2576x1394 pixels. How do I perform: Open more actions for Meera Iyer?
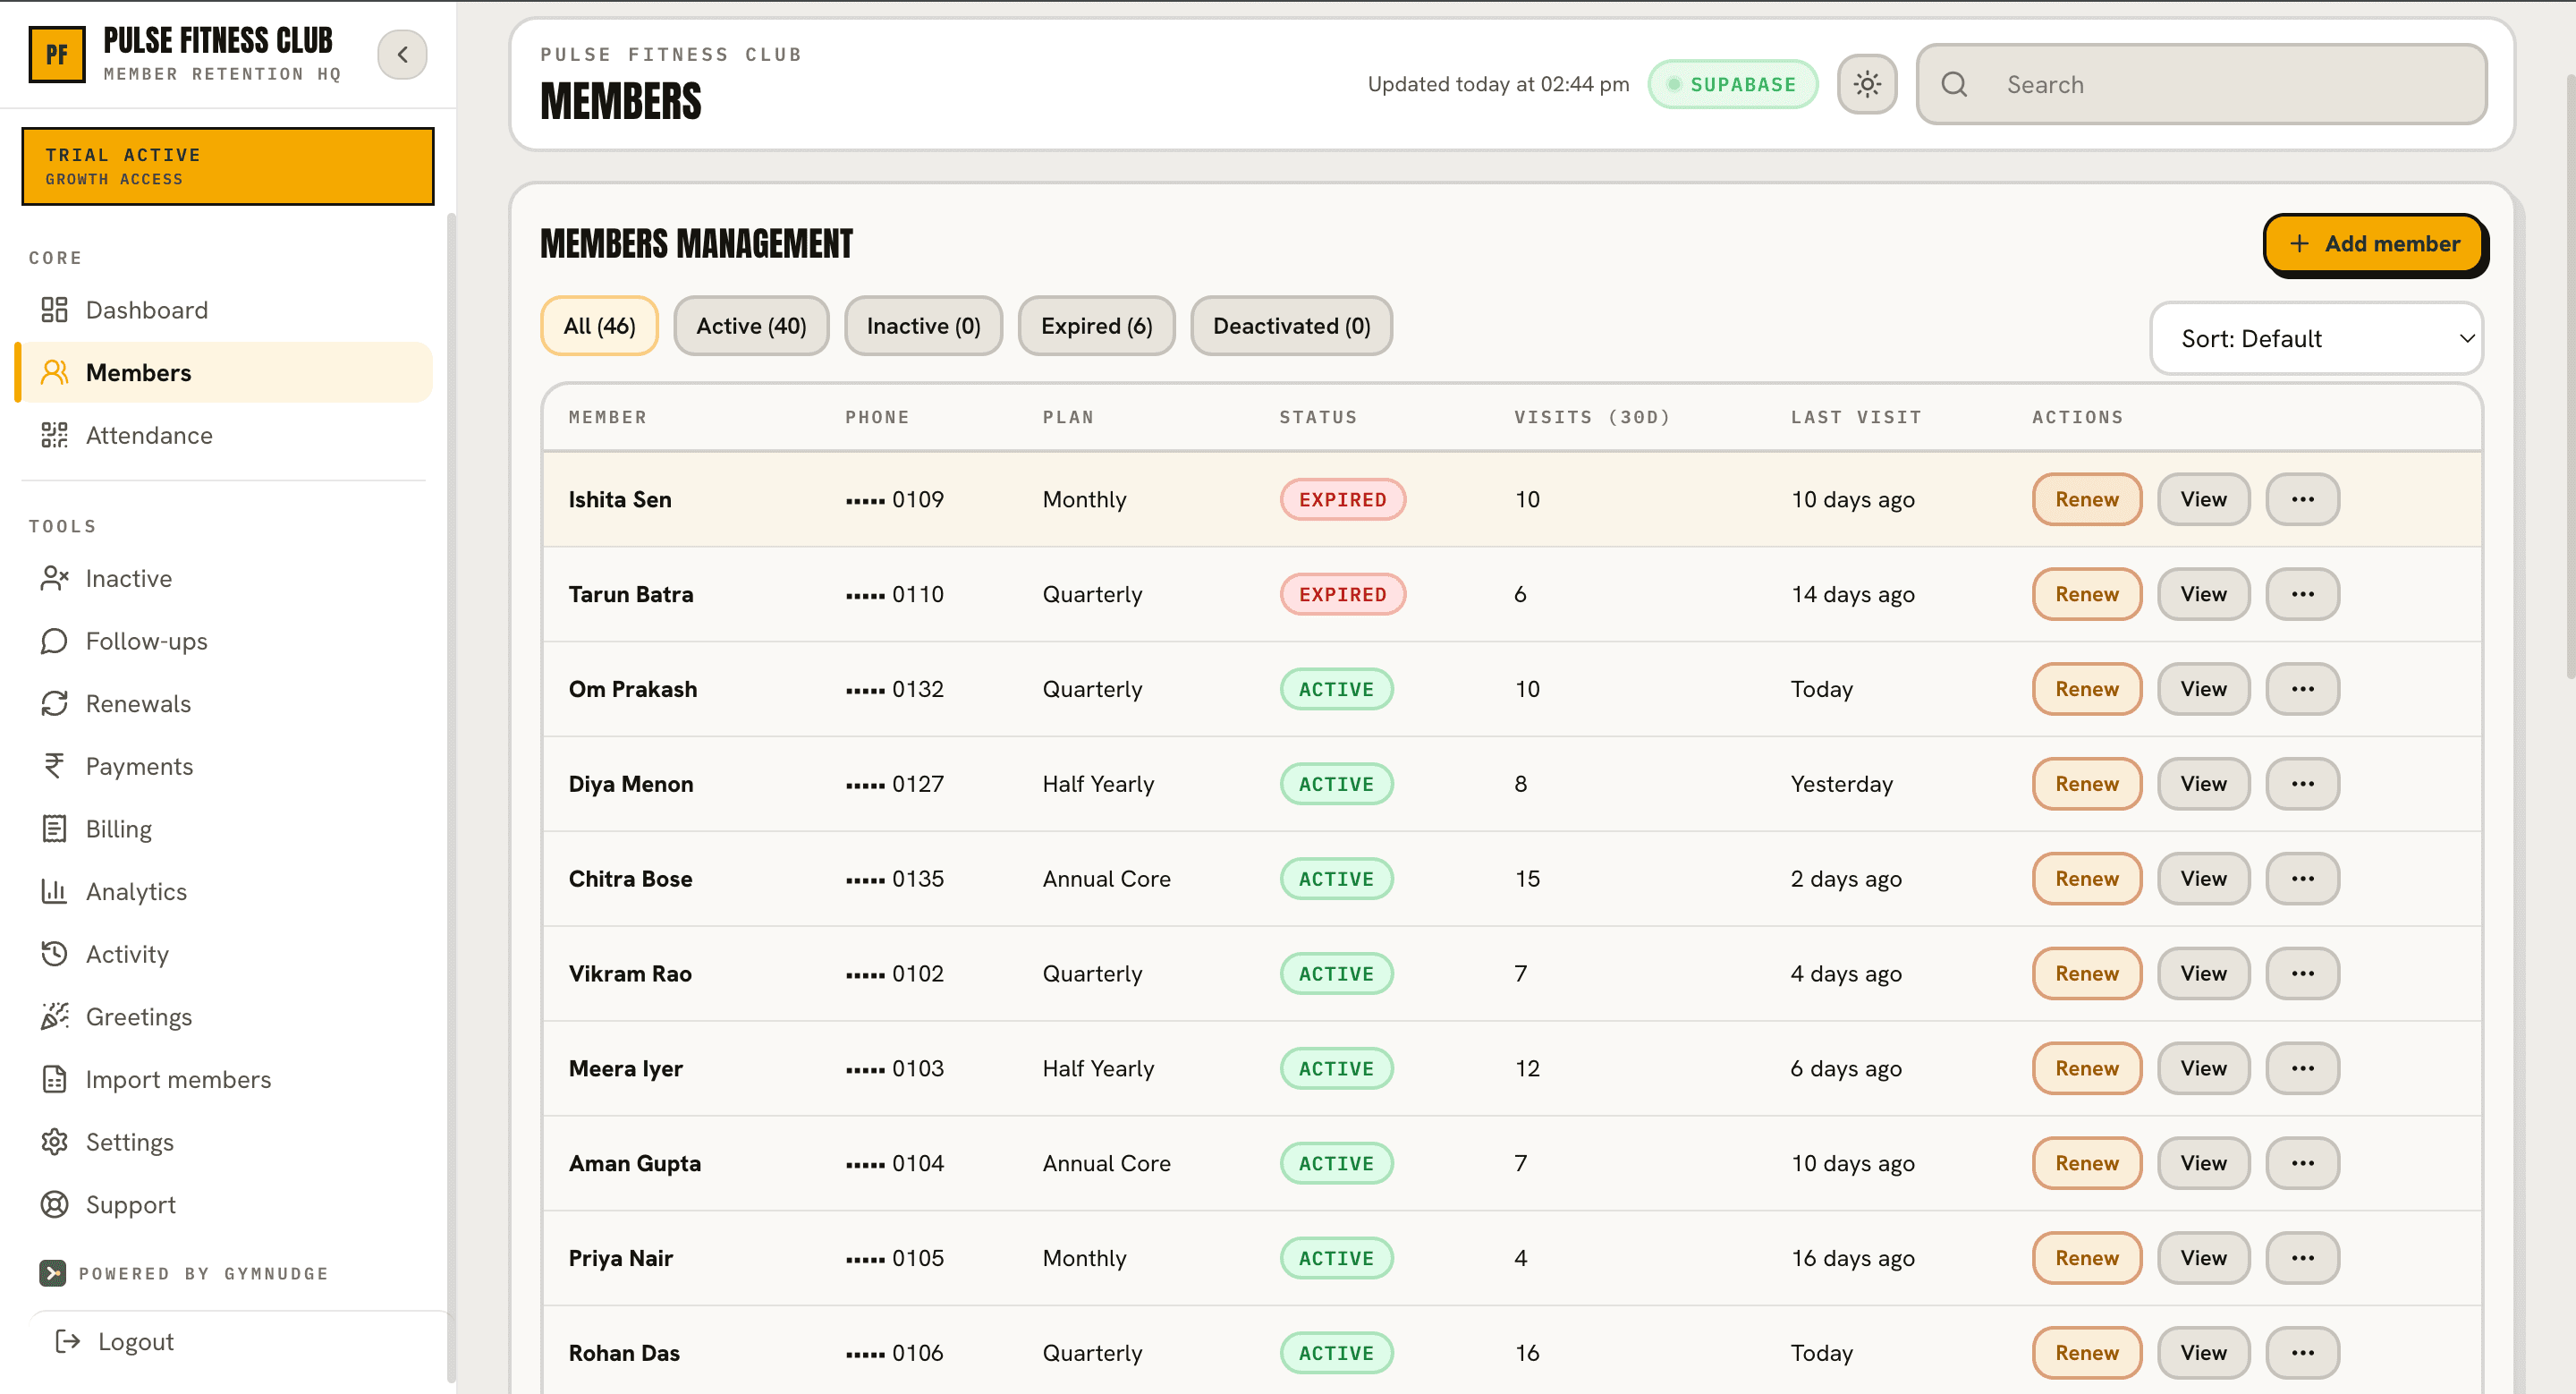(2302, 1068)
